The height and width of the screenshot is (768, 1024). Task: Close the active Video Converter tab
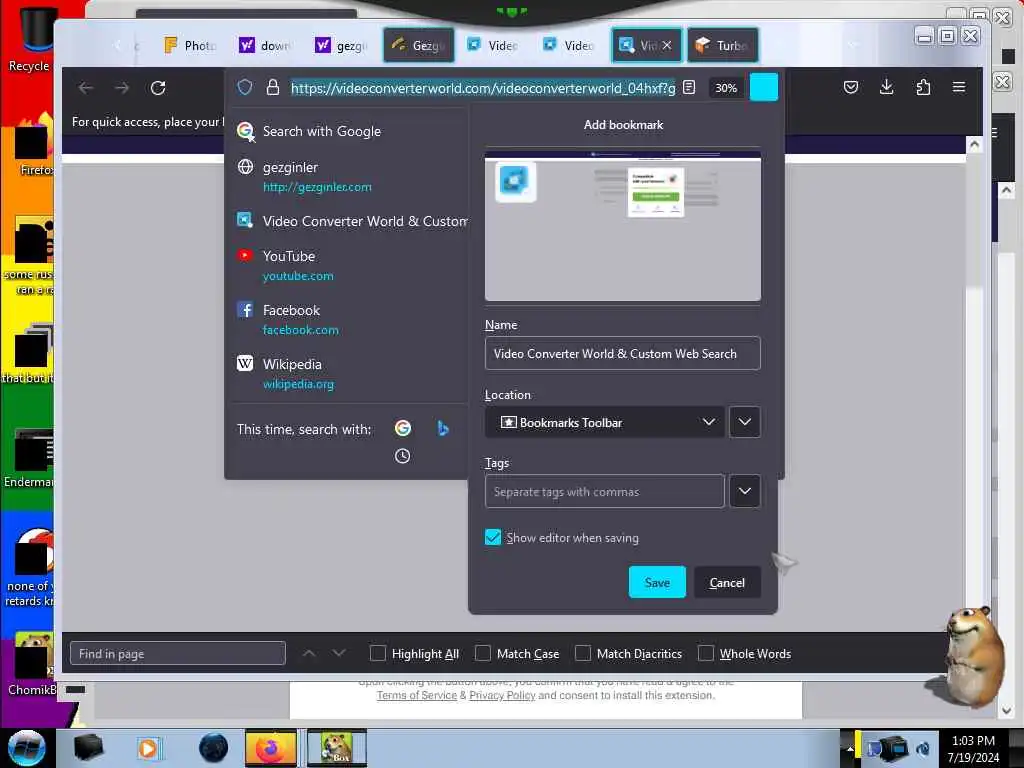tap(667, 45)
